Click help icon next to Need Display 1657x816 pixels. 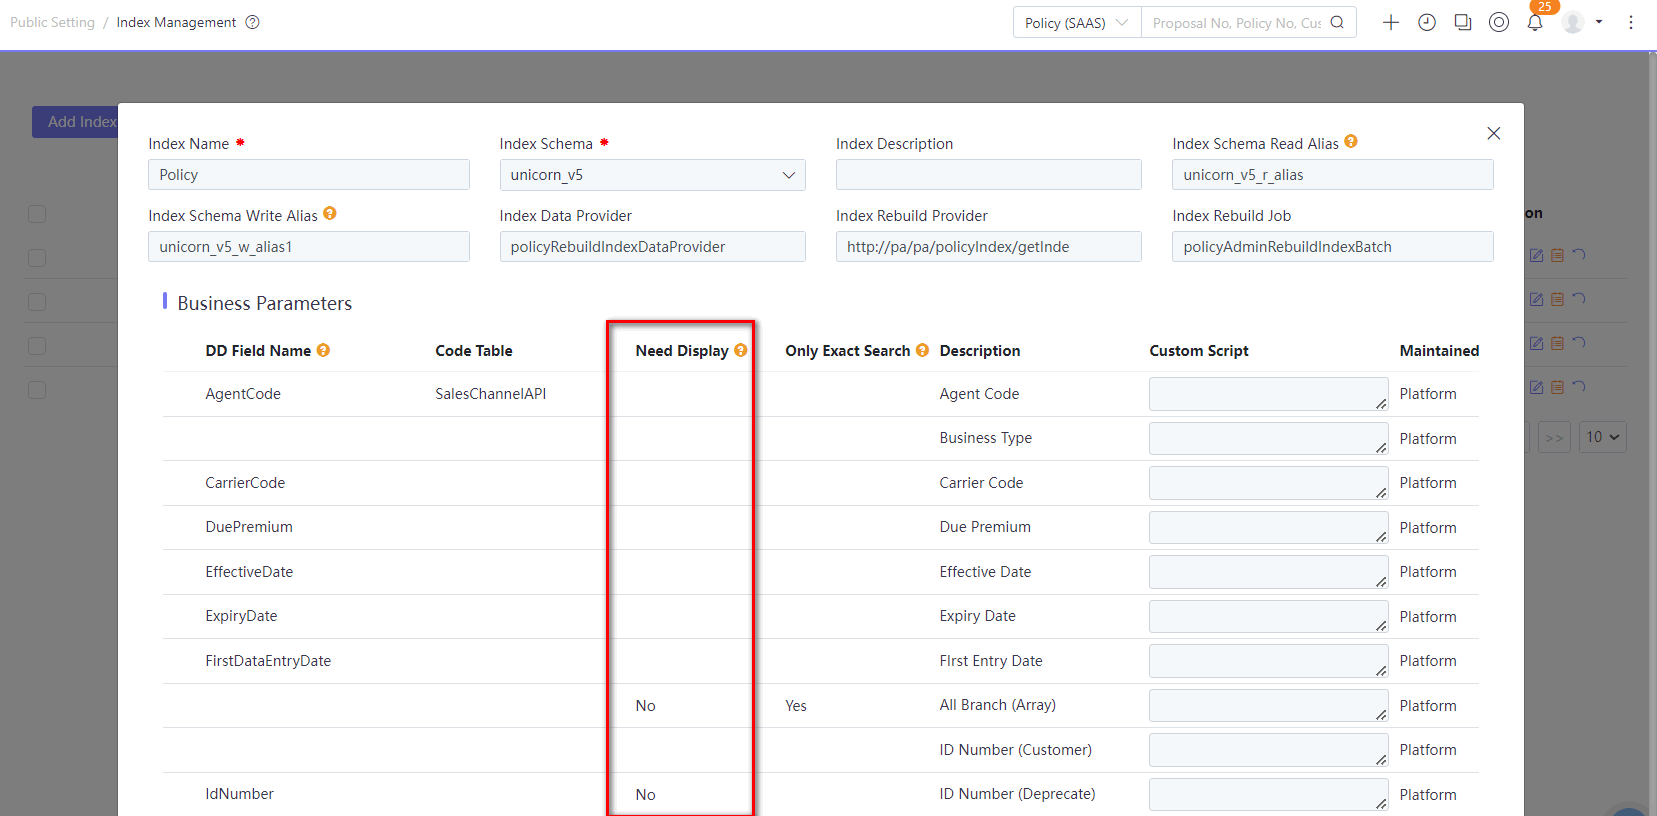[741, 350]
